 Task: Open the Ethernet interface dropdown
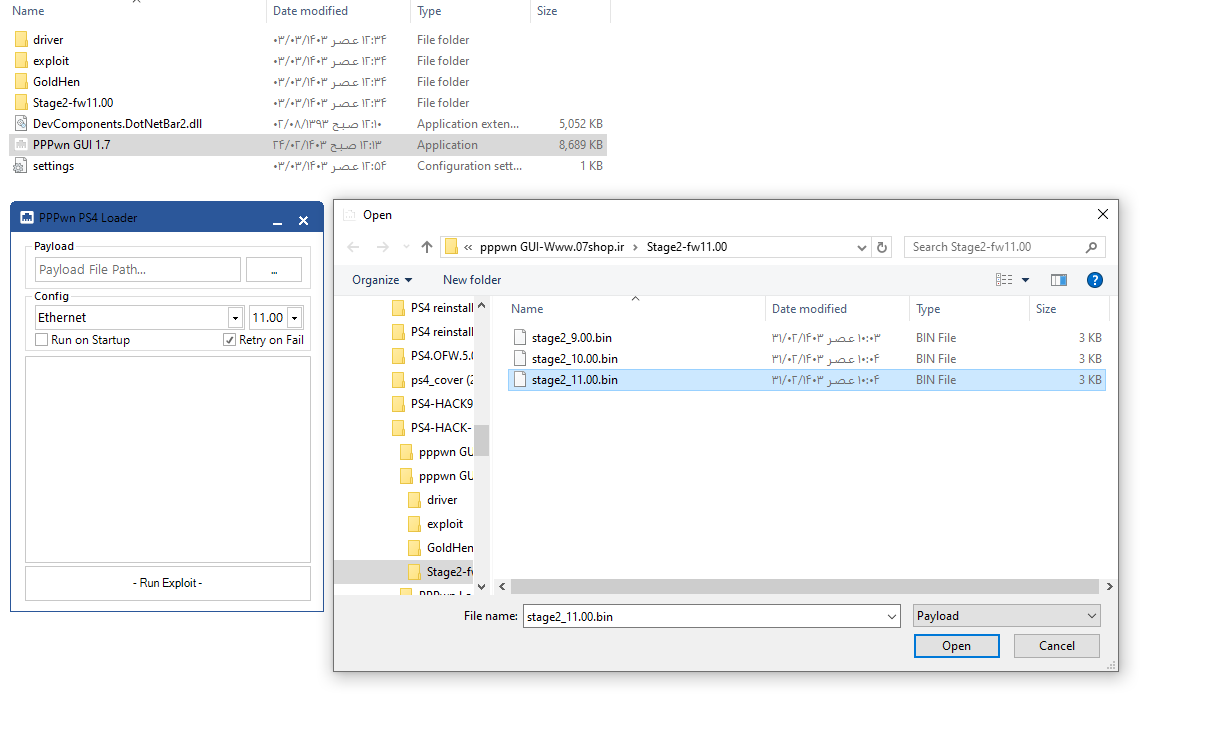click(x=236, y=318)
